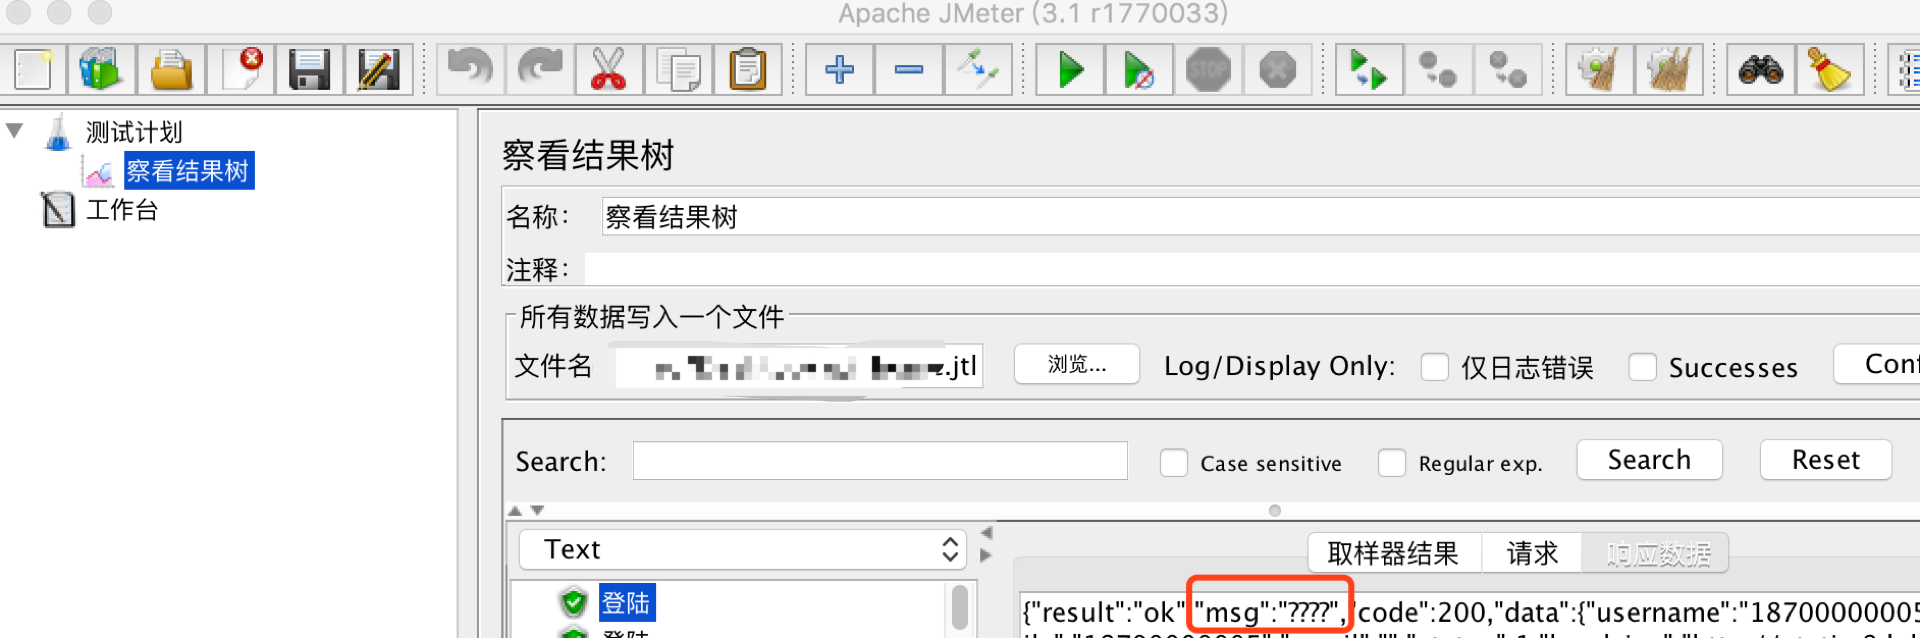Clear all results with the double broom icon
The width and height of the screenshot is (1920, 644).
click(1668, 70)
